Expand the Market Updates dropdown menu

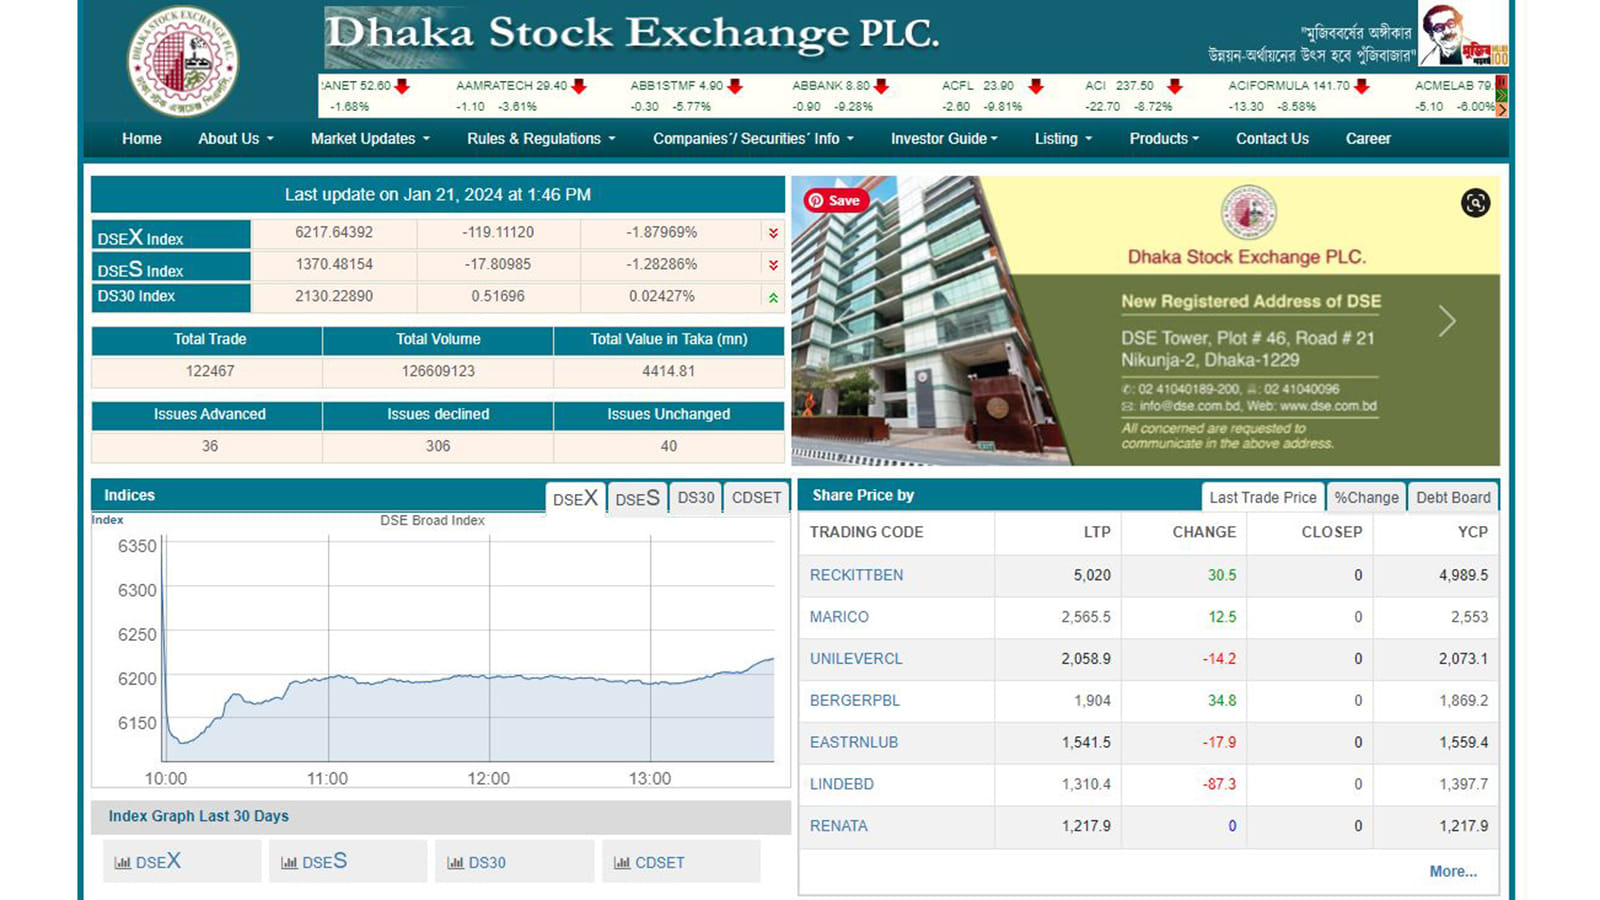point(370,139)
